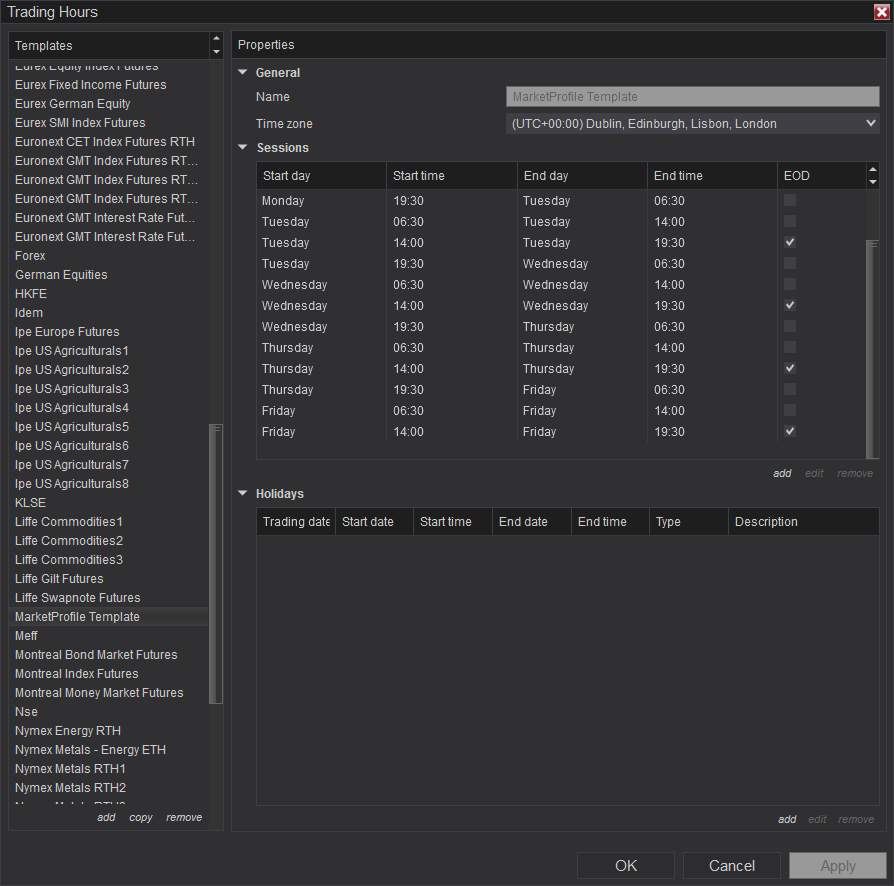Click EOD column header
Viewport: 894px width, 886px height.
pos(822,176)
